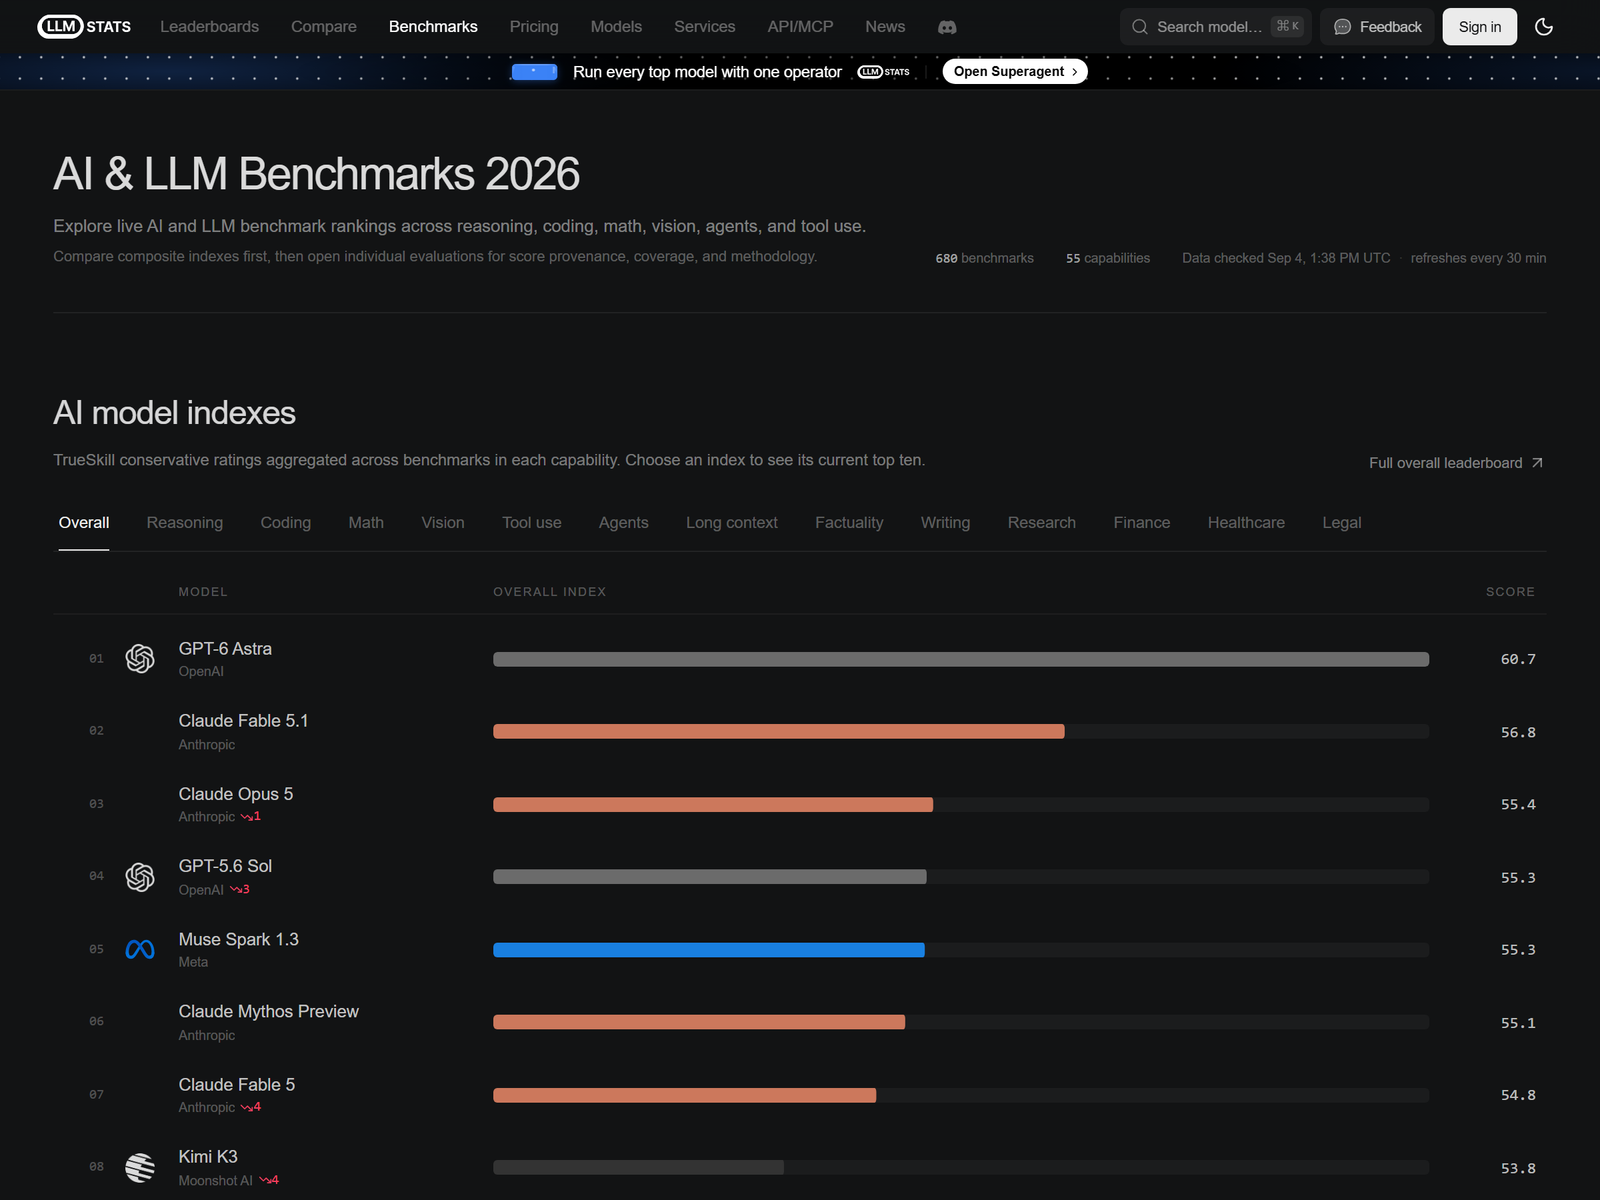Screen dimensions: 1600x1200
Task: Open Benchmarks in the top navigation
Action: pos(433,27)
